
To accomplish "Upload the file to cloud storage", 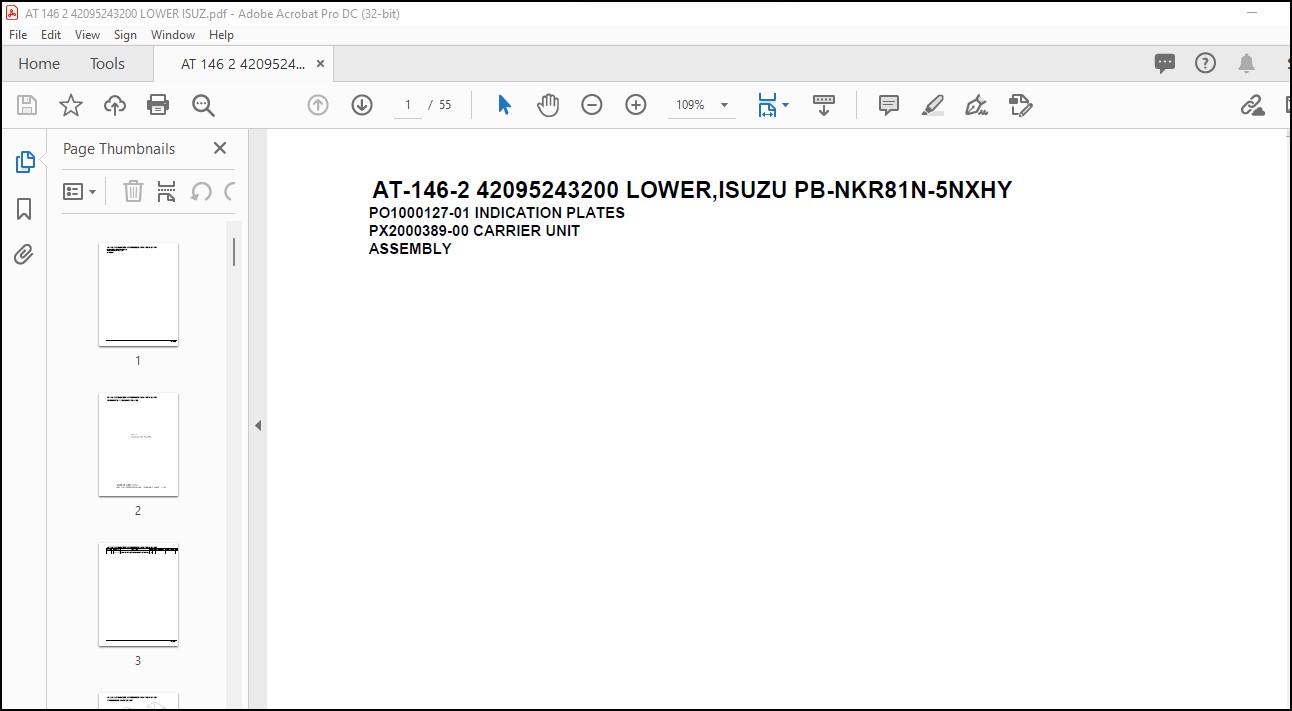I will click(115, 105).
